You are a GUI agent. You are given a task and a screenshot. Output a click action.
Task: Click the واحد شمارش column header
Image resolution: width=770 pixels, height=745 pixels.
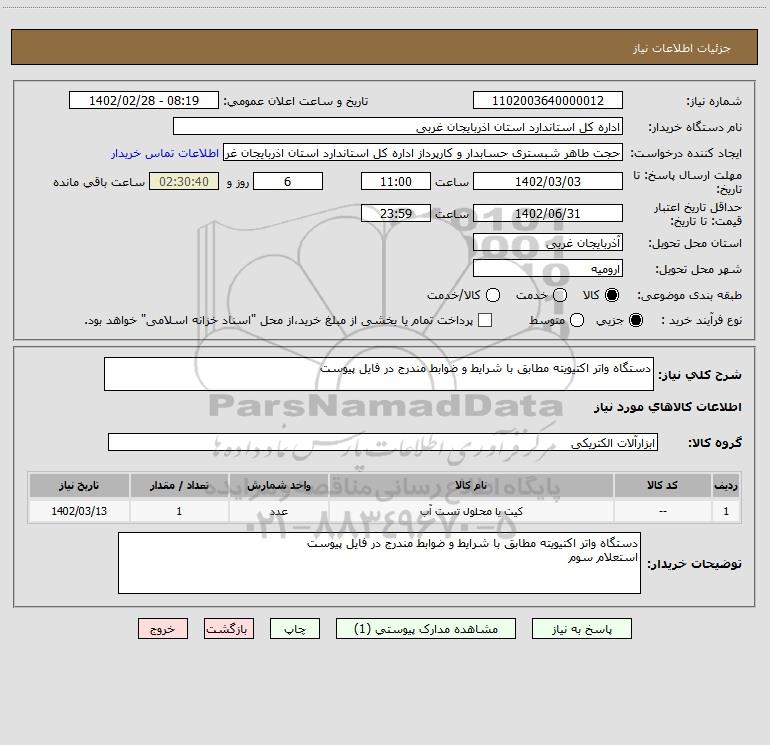278,485
